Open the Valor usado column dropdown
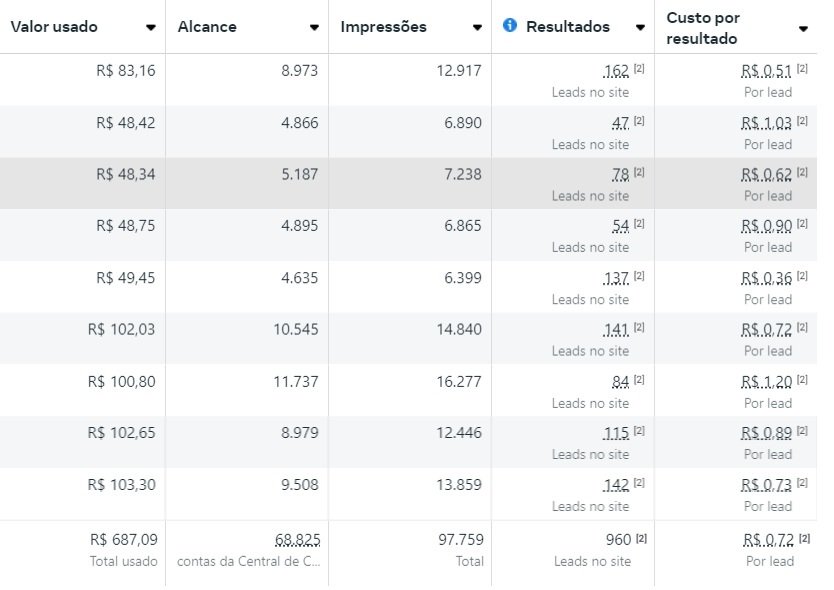 [151, 28]
